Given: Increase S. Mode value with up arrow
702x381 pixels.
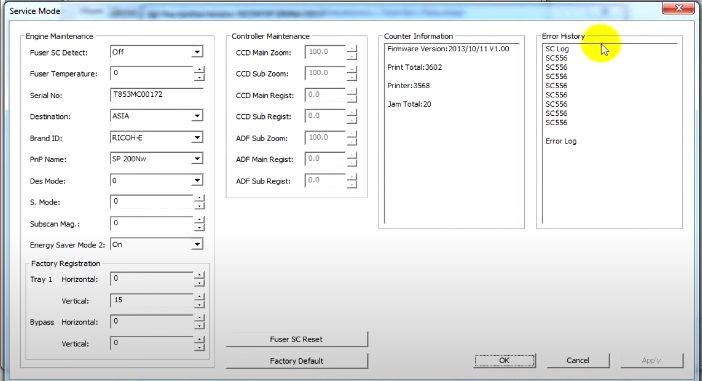Looking at the screenshot, I should tap(199, 198).
